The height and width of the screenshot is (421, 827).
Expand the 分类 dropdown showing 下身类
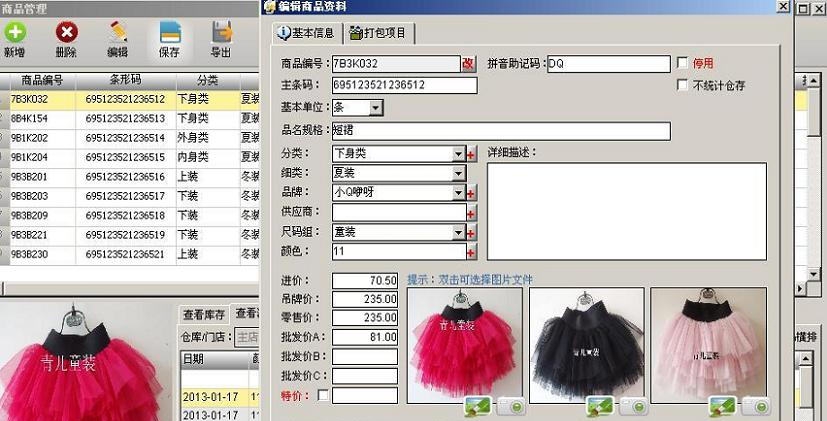click(459, 154)
